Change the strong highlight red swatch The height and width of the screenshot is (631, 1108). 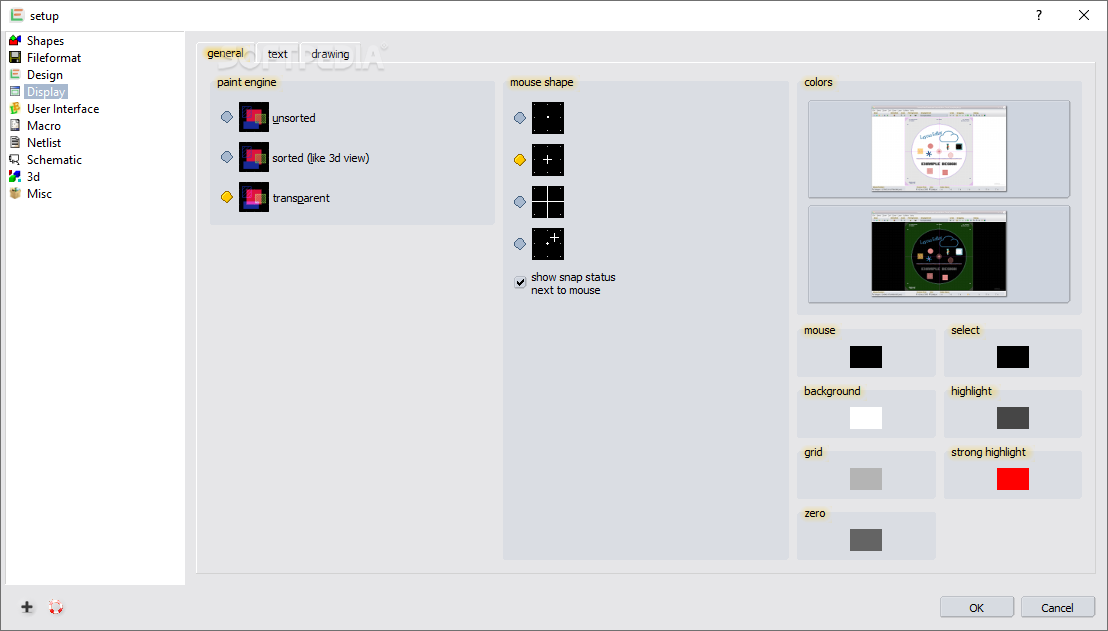(x=1013, y=478)
